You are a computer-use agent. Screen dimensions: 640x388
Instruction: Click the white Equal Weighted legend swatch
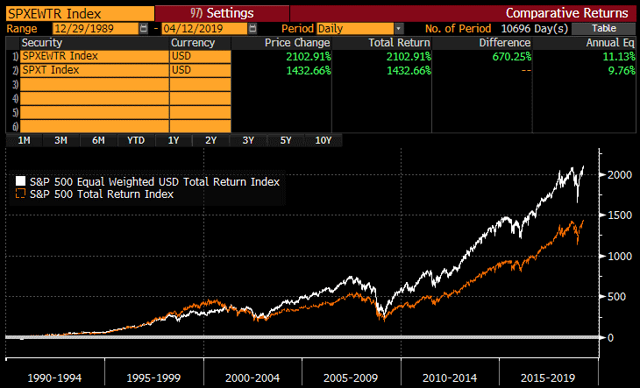[20, 181]
